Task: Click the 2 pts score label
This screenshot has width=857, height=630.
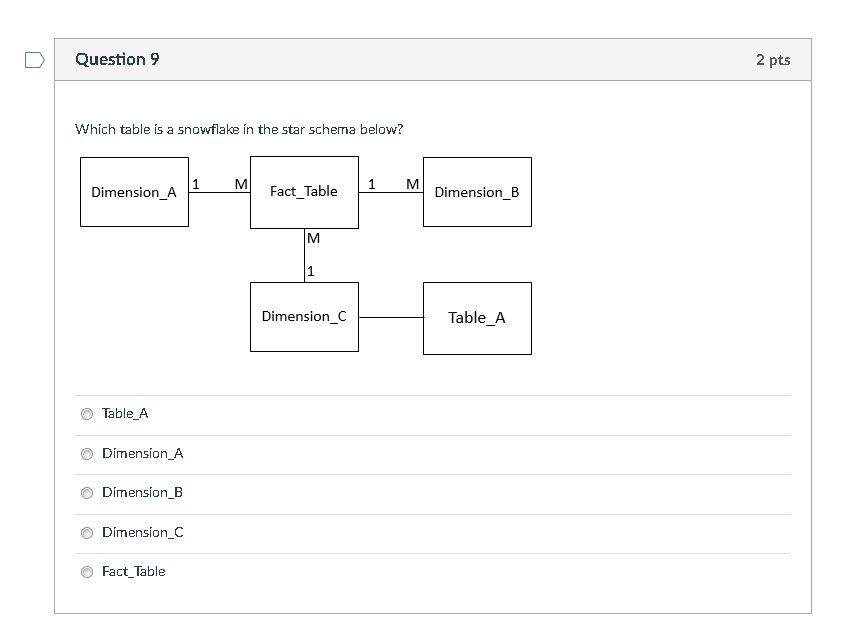Action: coord(773,60)
